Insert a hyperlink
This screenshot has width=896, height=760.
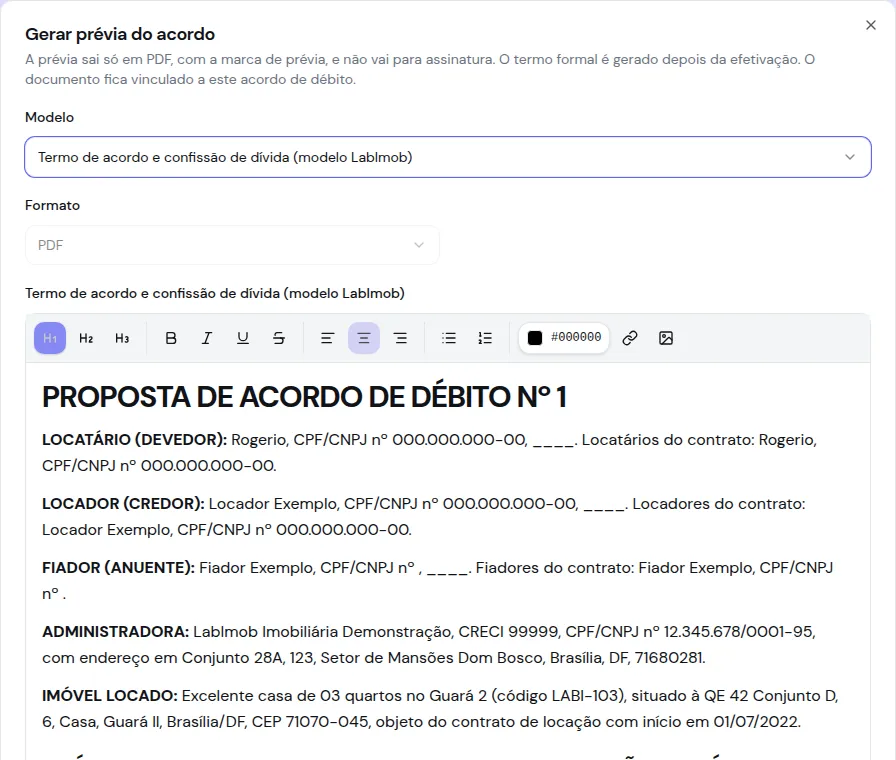click(x=630, y=338)
